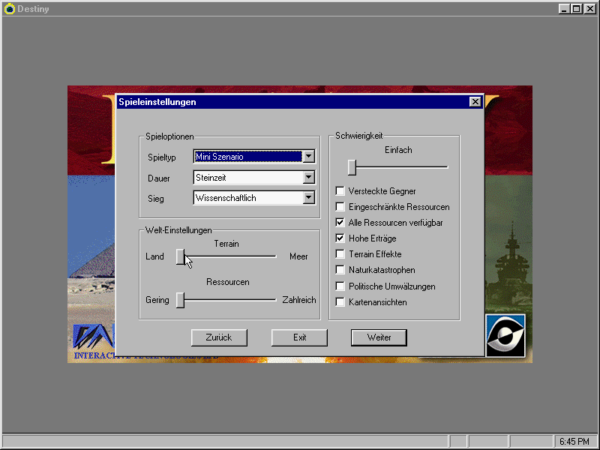This screenshot has height=450, width=600.
Task: Click the Terrain Land-Meer slider handle
Action: point(181,257)
